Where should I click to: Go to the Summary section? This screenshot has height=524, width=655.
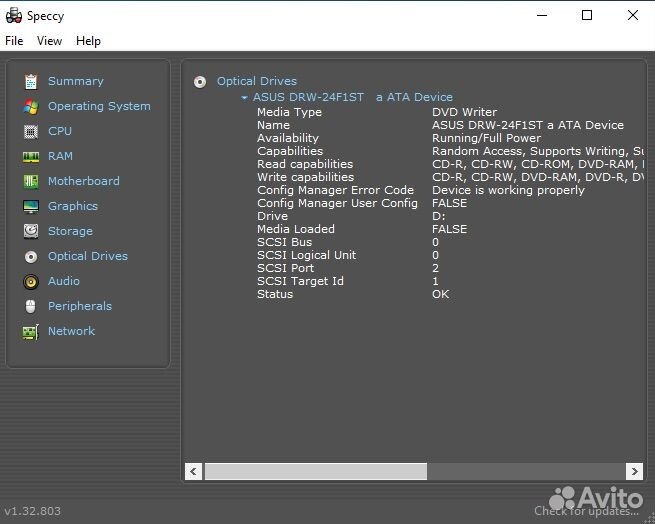click(x=76, y=81)
